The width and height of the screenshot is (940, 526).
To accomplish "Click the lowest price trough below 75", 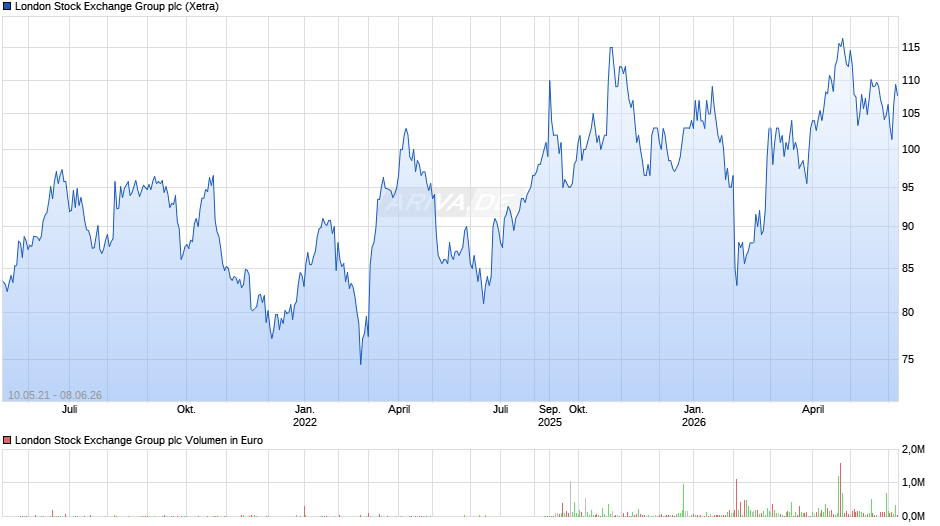I will pyautogui.click(x=361, y=363).
